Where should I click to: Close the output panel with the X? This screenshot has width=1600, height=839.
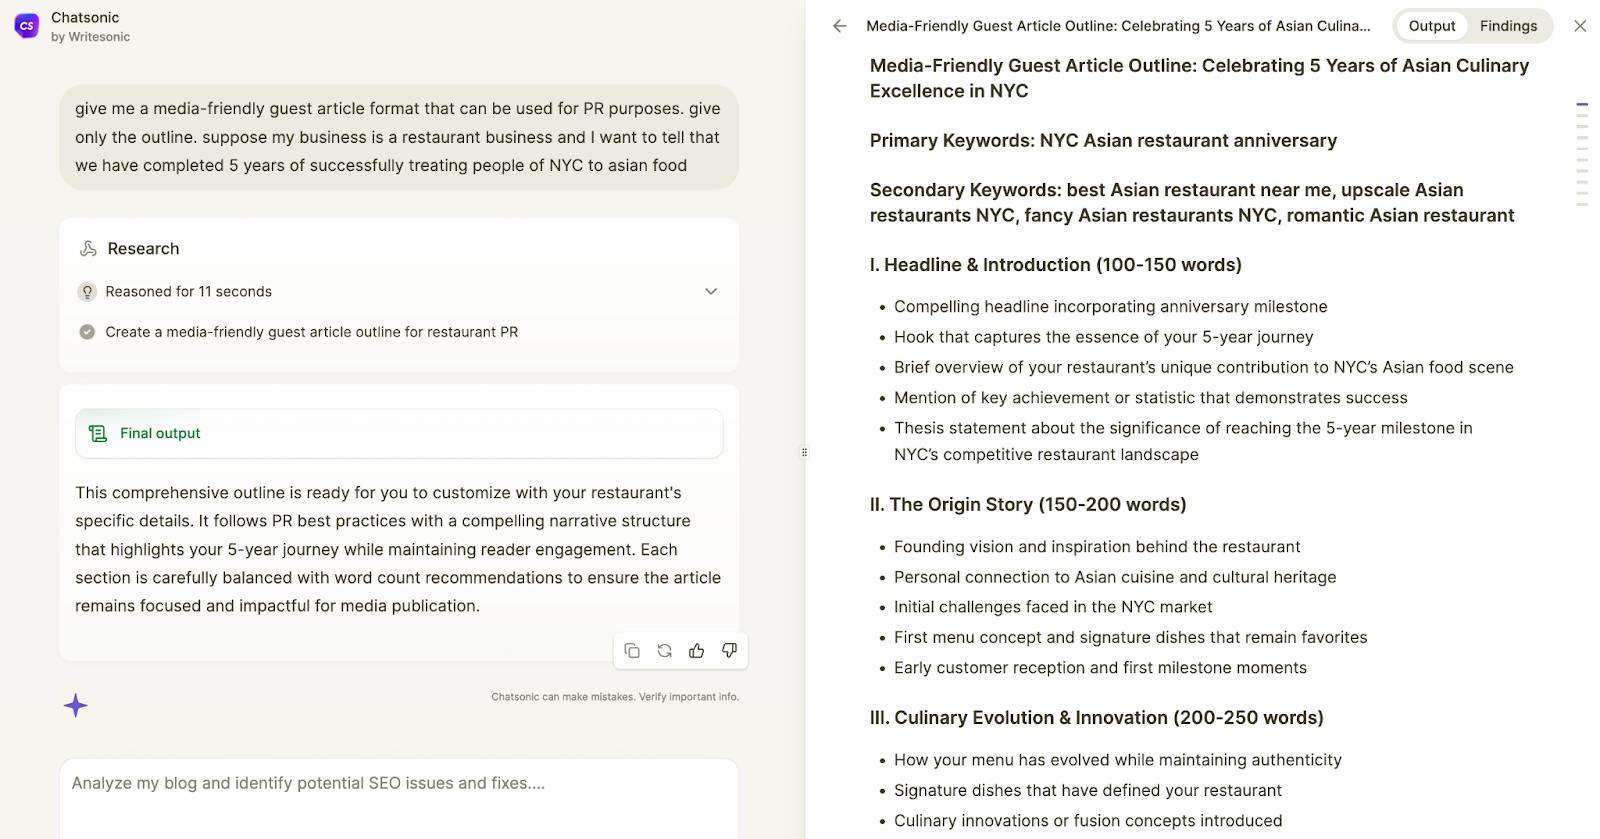click(x=1580, y=26)
